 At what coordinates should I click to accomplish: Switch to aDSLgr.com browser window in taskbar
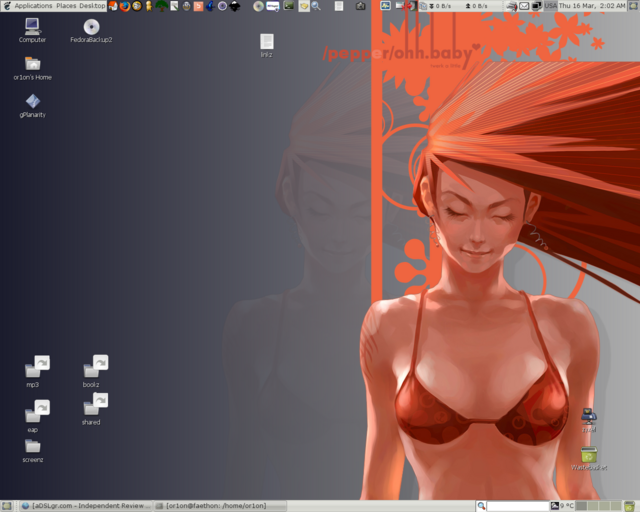[x=86, y=506]
